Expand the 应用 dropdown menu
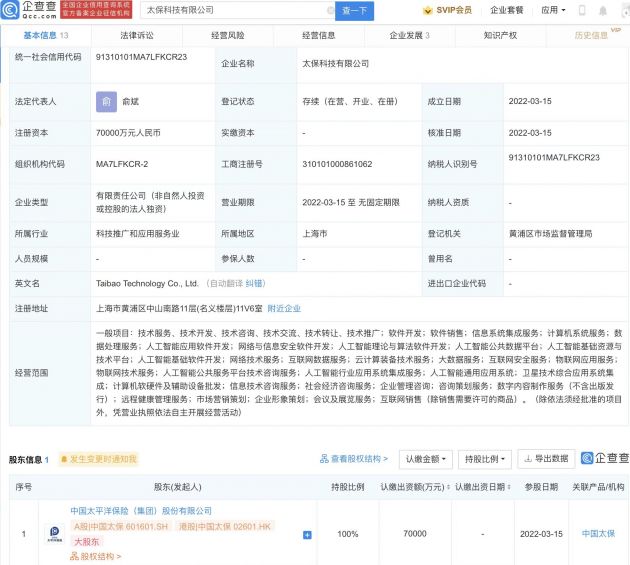The image size is (630, 565). (x=553, y=10)
